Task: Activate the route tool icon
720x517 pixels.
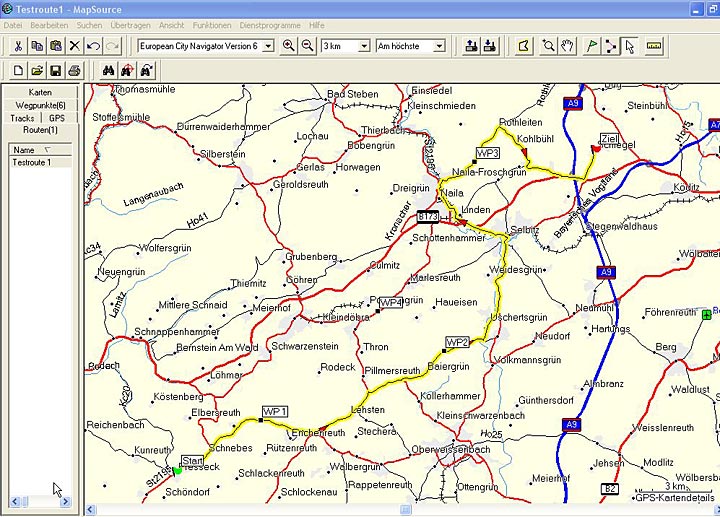Action: (x=610, y=46)
